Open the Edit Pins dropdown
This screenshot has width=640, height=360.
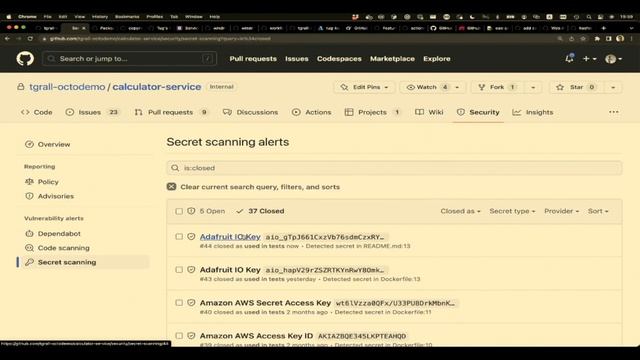[x=364, y=87]
